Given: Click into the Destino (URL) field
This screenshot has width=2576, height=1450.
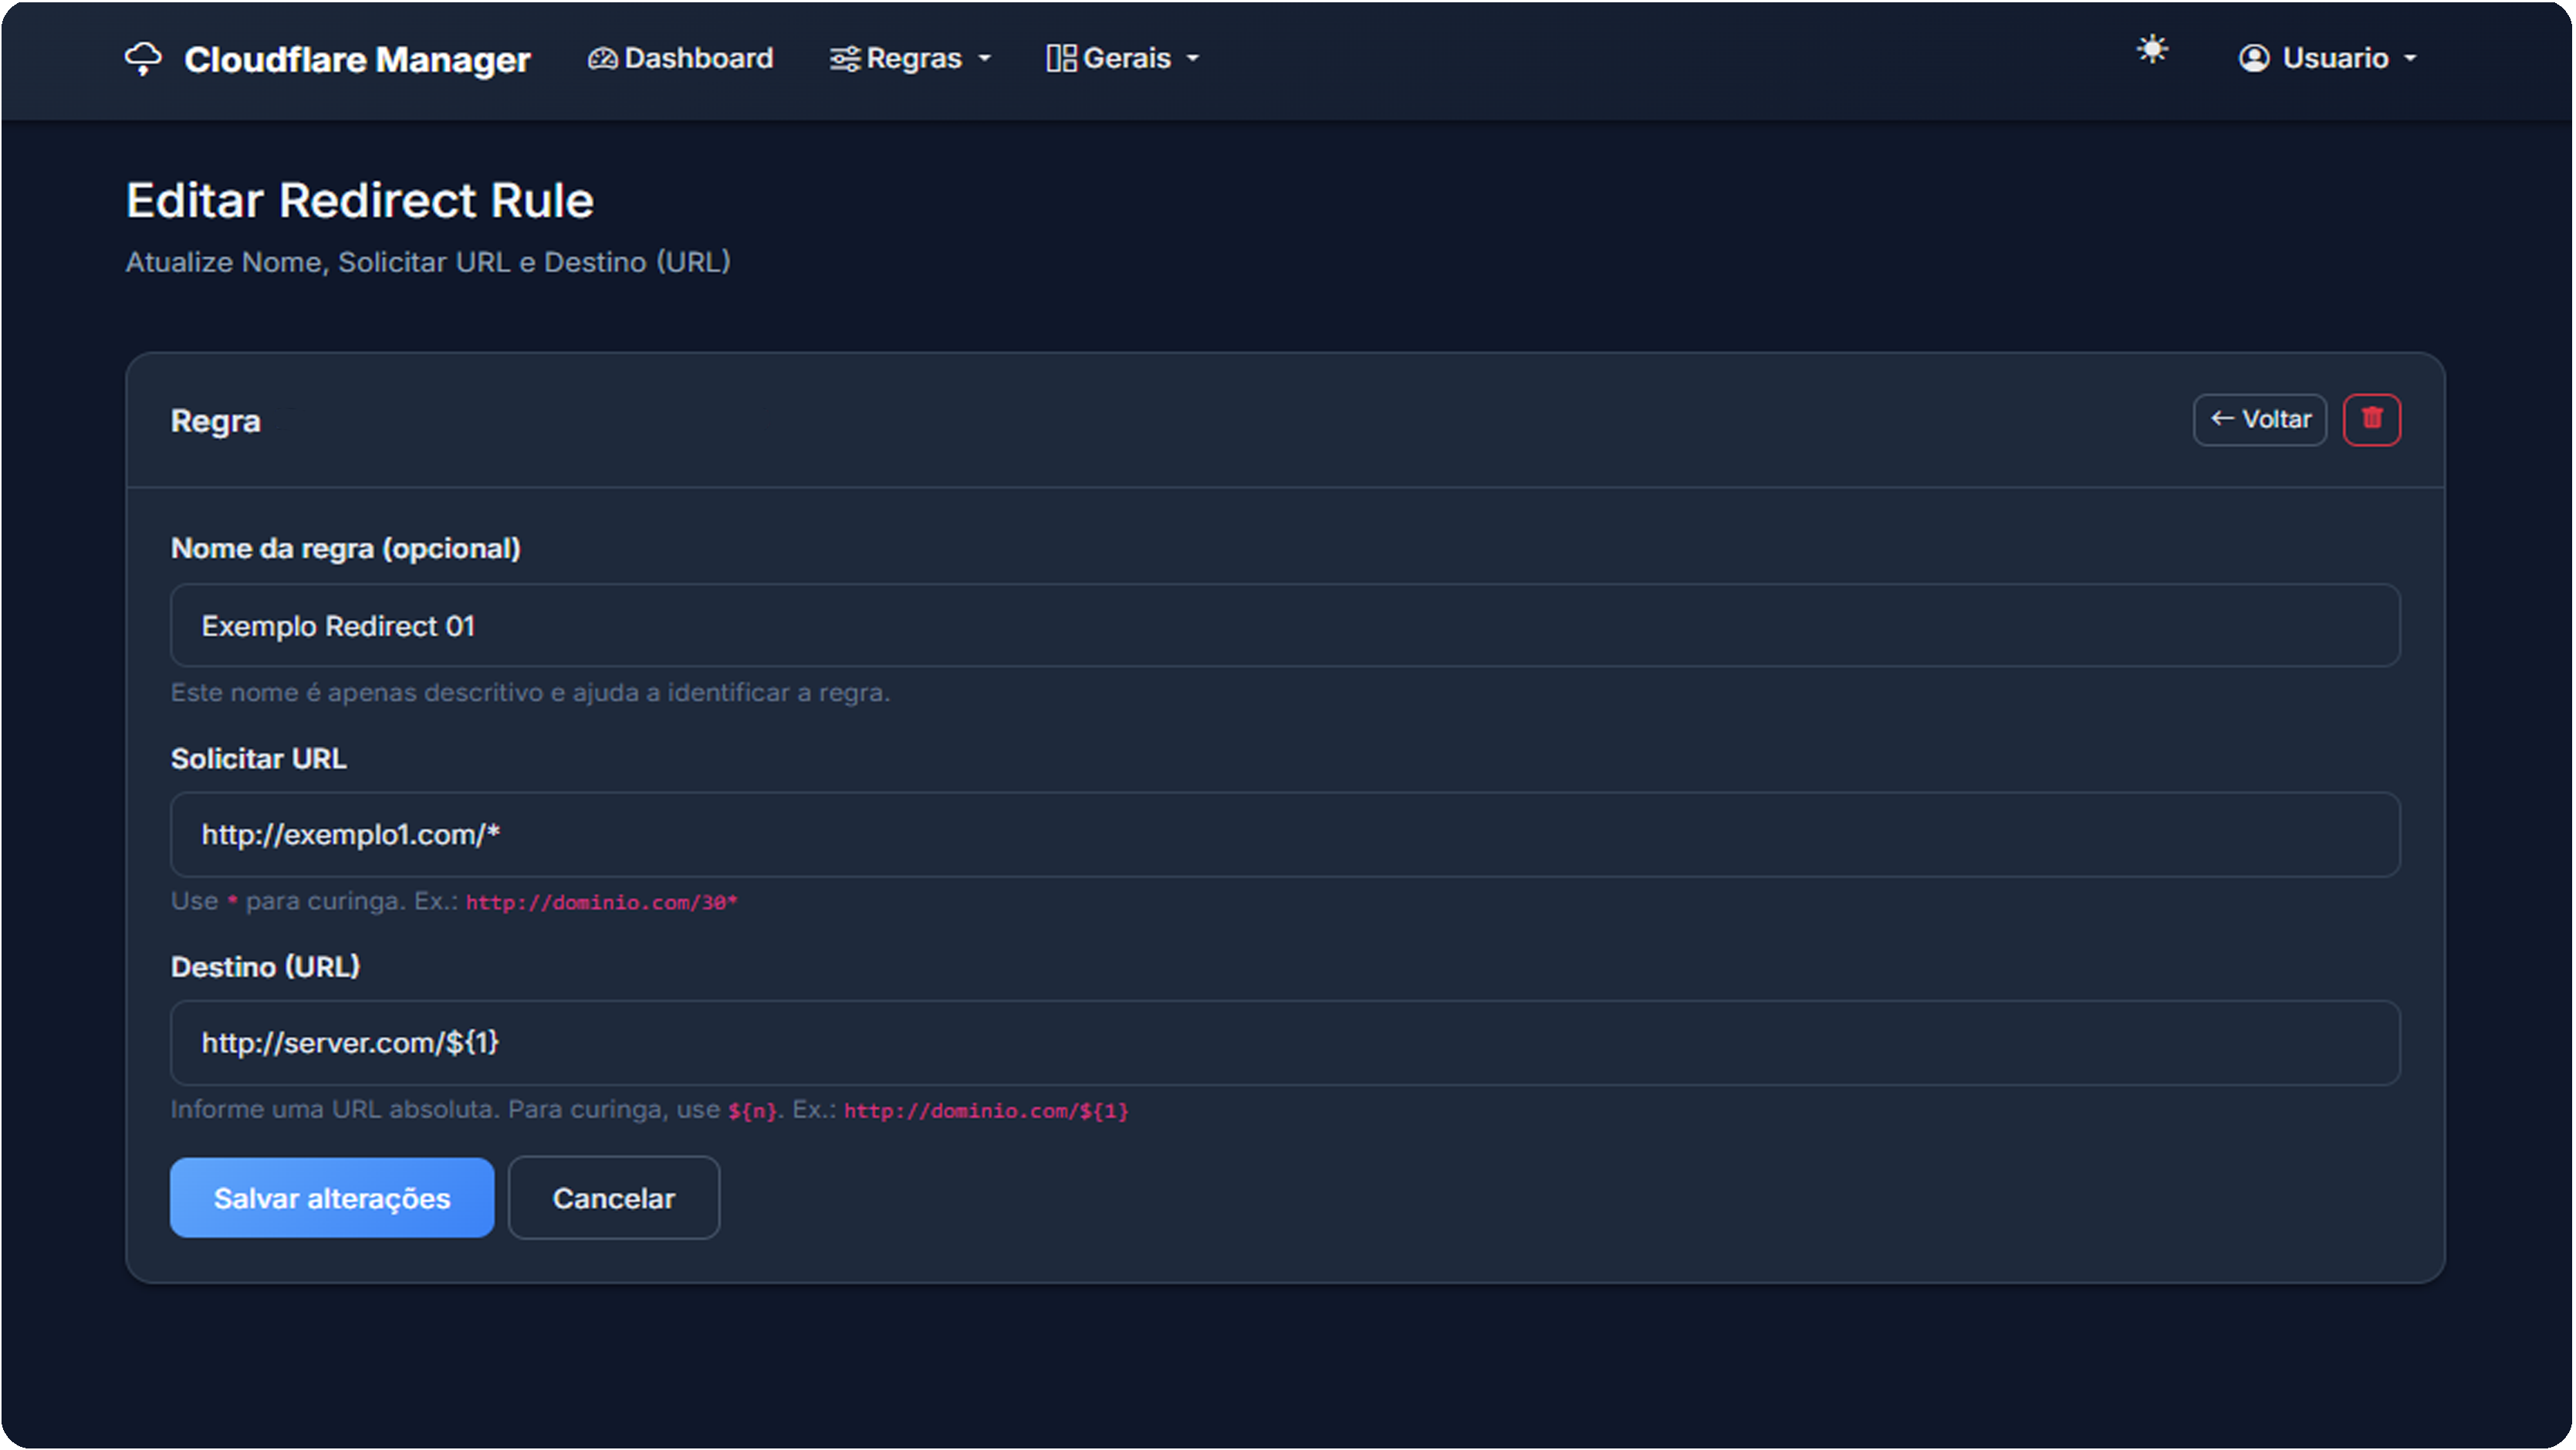Looking at the screenshot, I should coord(1285,1043).
